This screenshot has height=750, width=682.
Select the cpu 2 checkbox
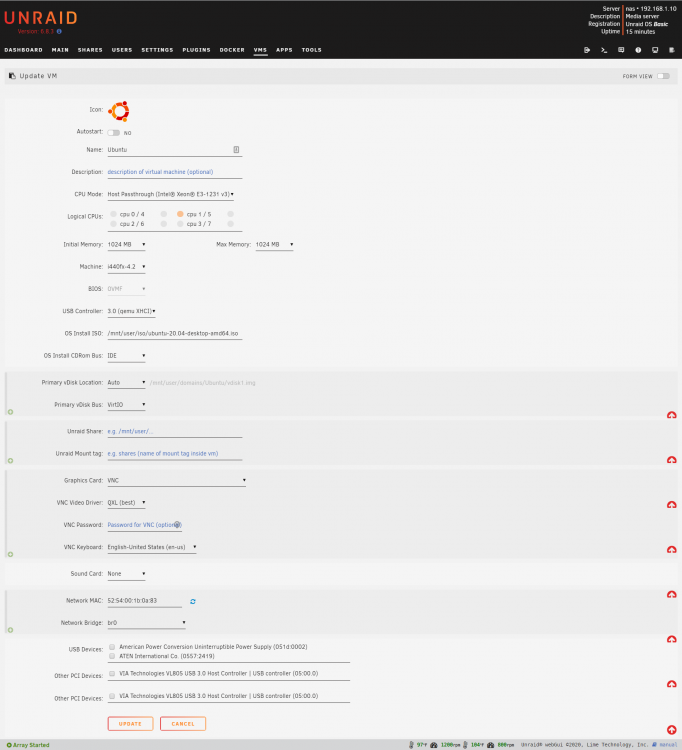pyautogui.click(x=113, y=223)
